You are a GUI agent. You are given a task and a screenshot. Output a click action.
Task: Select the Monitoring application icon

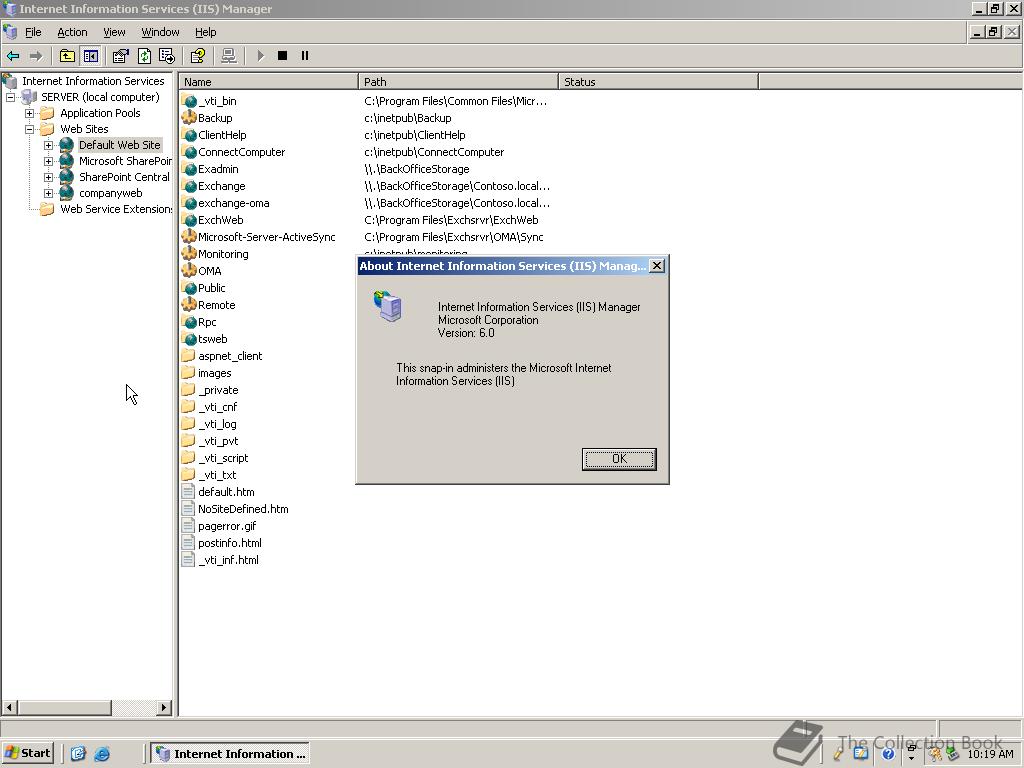(189, 254)
